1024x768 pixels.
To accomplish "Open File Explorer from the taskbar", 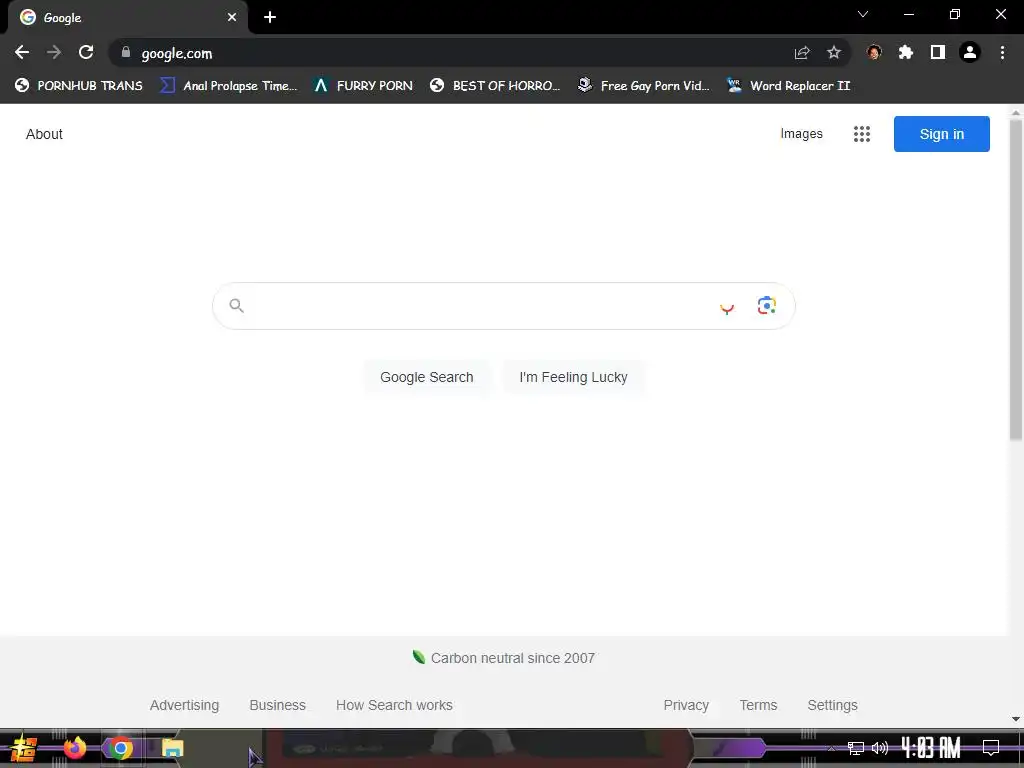I will click(x=172, y=748).
